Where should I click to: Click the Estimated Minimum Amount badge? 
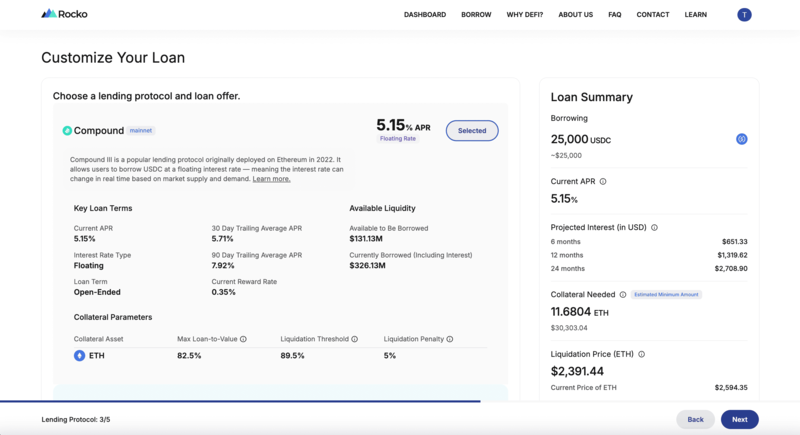pyautogui.click(x=666, y=295)
